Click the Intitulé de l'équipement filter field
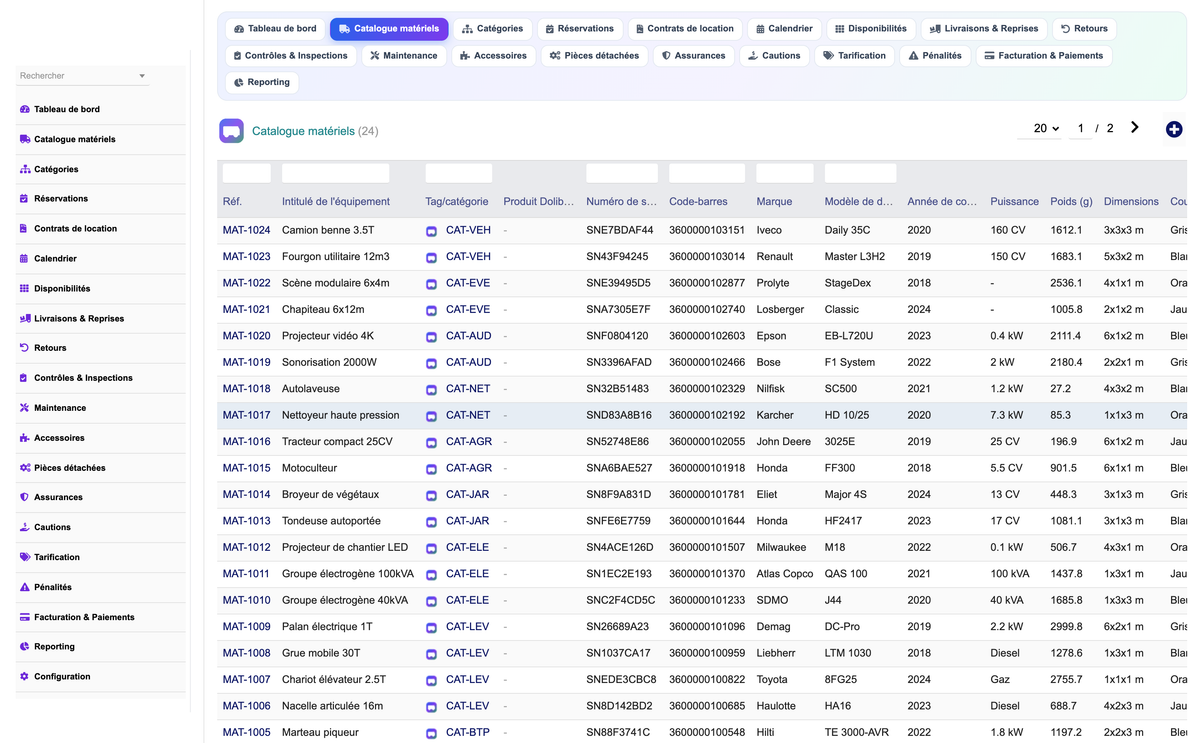This screenshot has width=1200, height=743. click(x=335, y=173)
